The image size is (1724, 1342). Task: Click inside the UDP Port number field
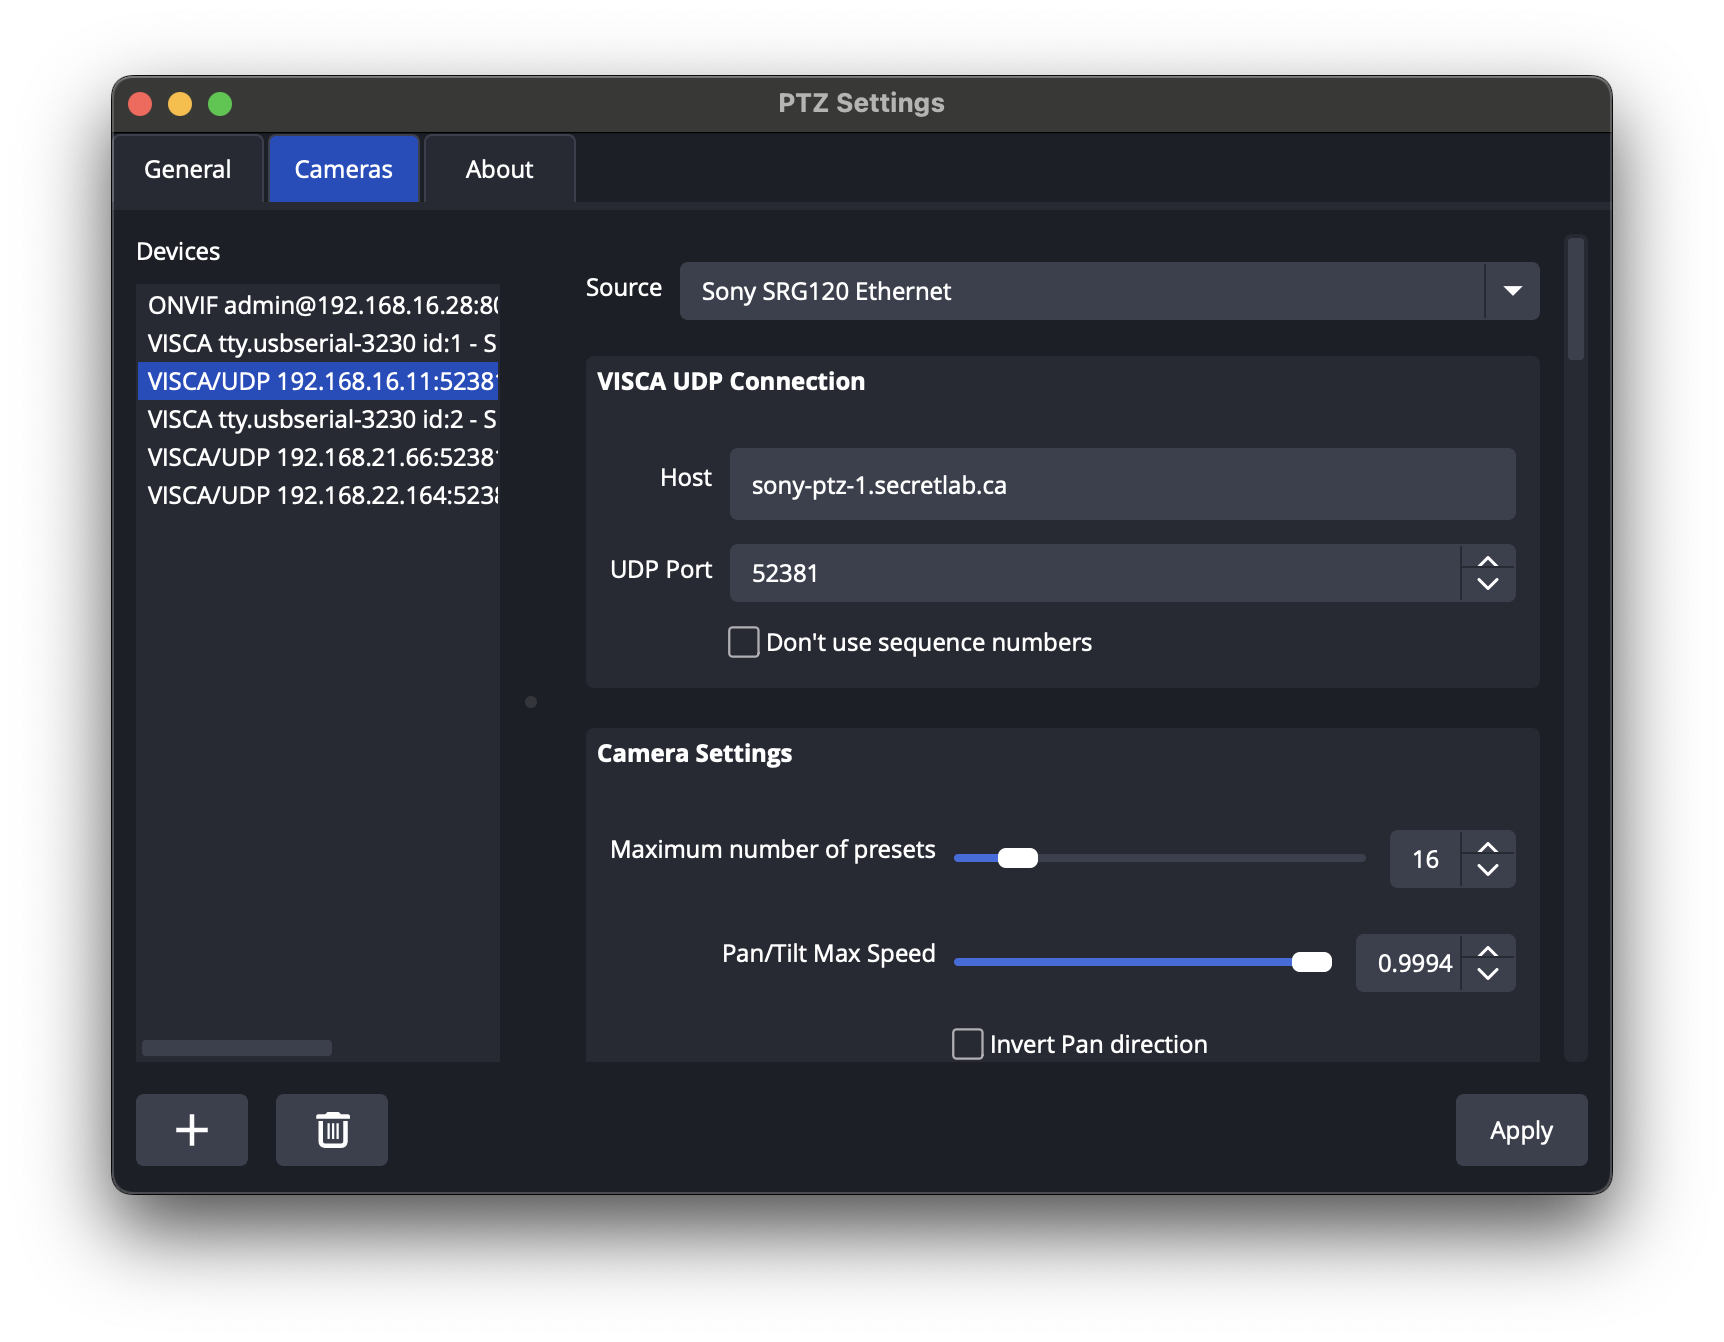pyautogui.click(x=1090, y=573)
